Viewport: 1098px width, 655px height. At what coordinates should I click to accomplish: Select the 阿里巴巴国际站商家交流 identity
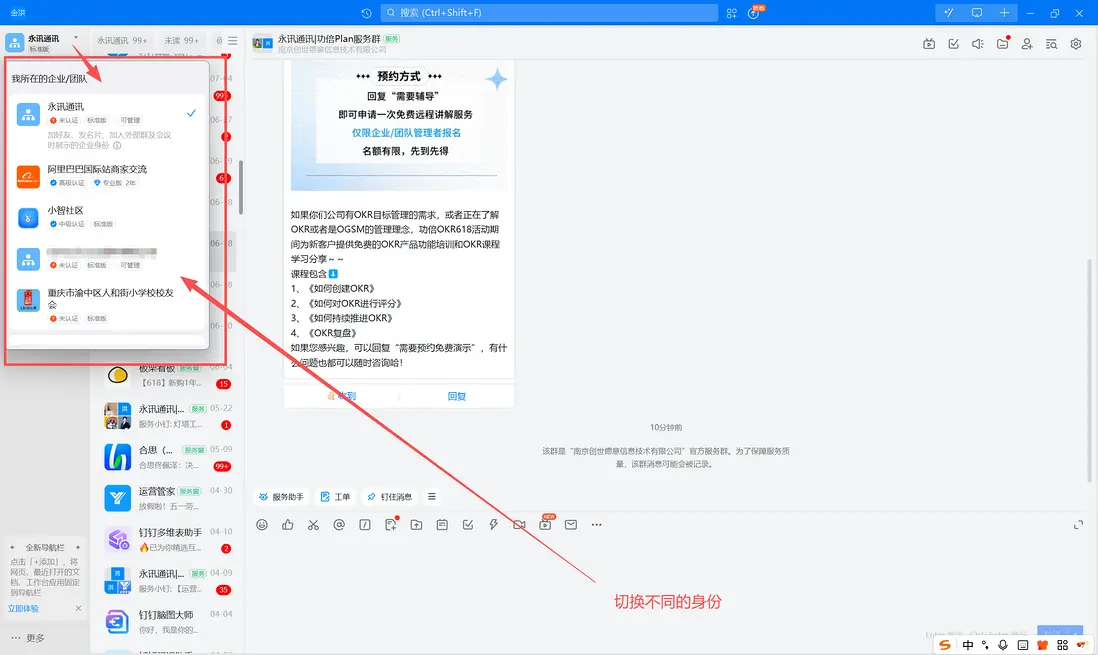point(100,175)
